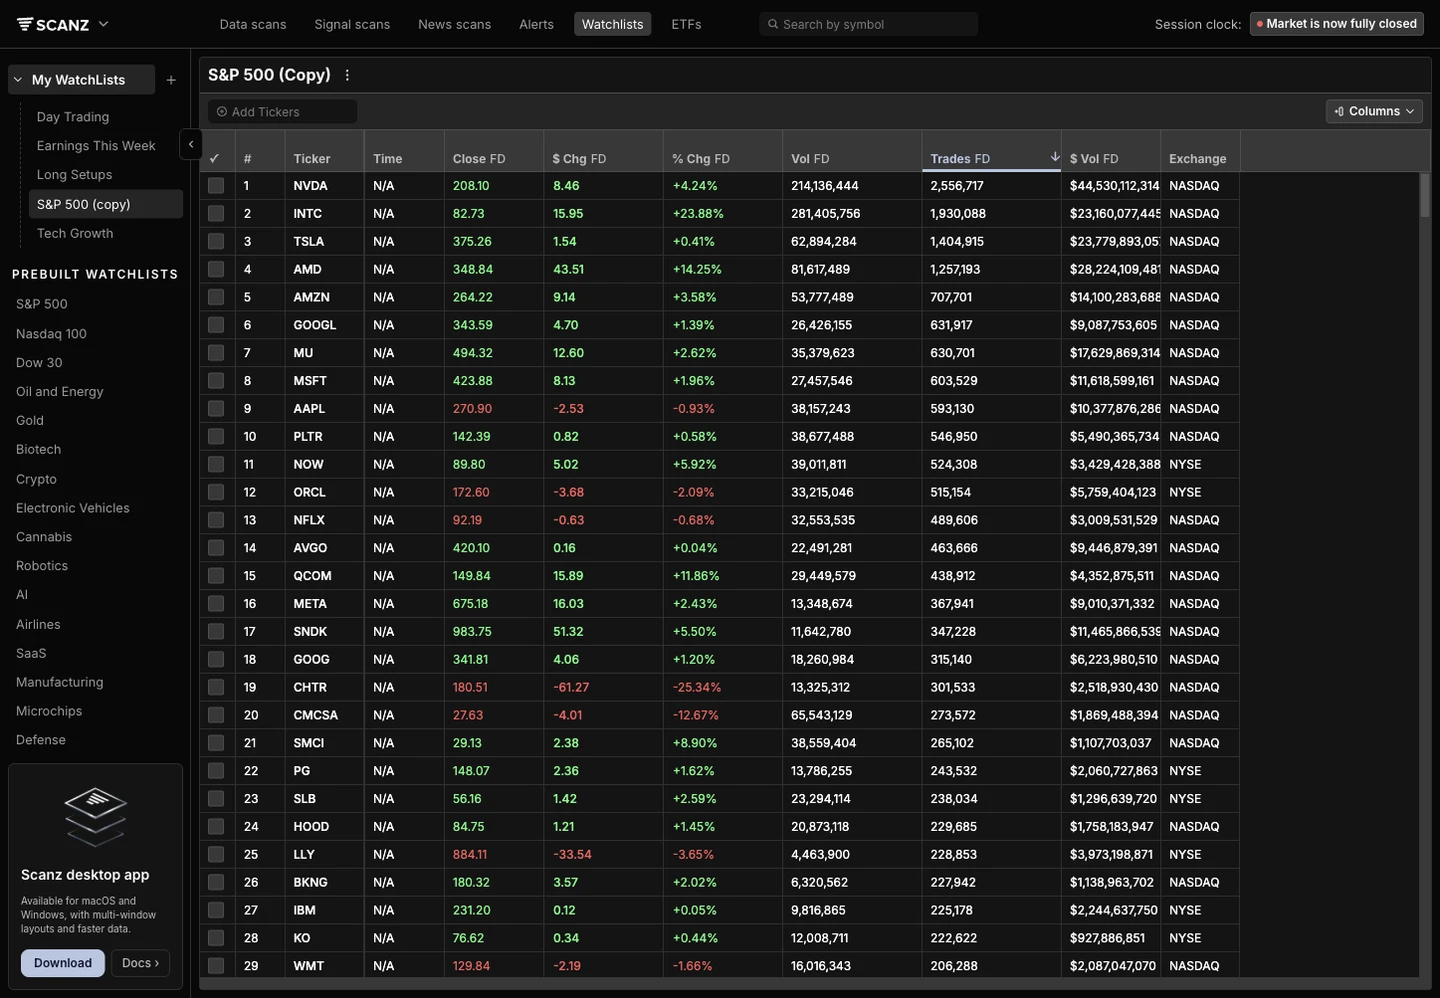Click the Add Tickers input field
This screenshot has height=998, width=1440.
(282, 112)
